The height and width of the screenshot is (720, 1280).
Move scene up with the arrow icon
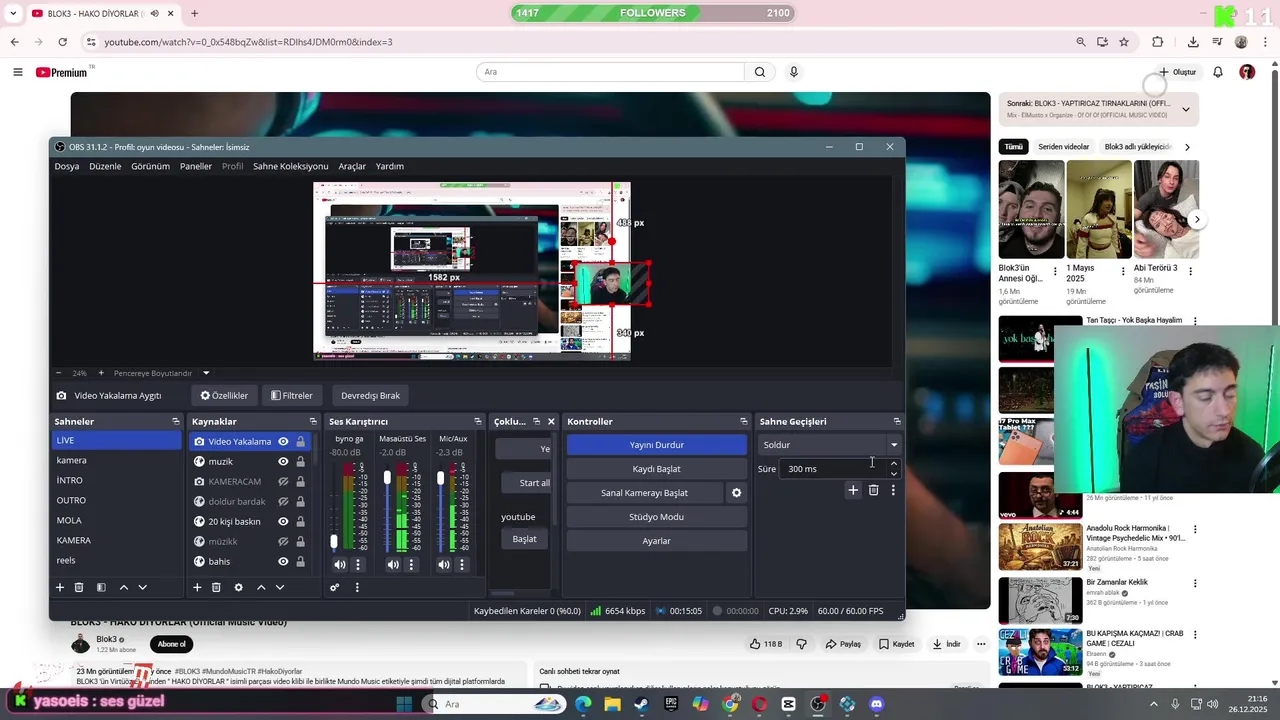click(124, 588)
